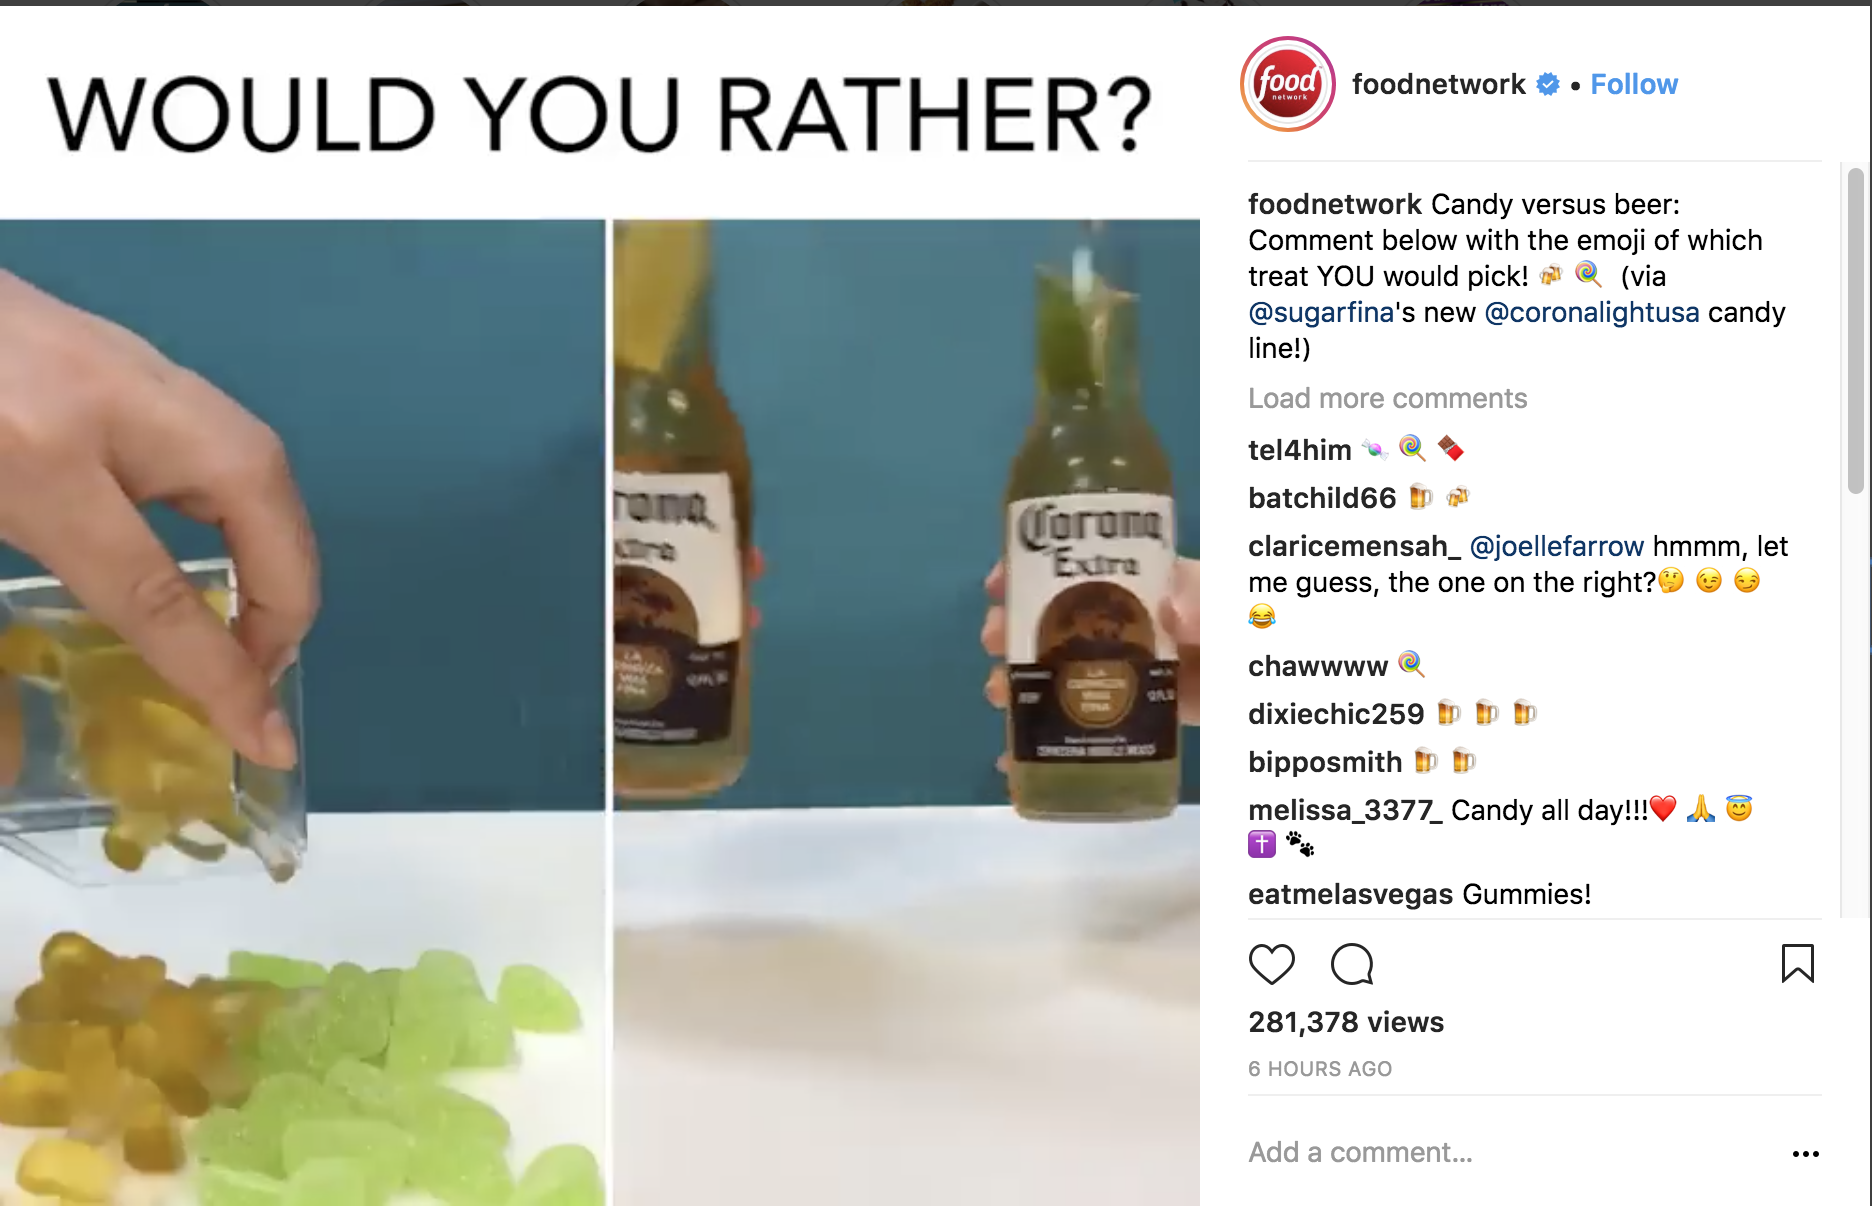Click the verified badge next to foodnetwork
This screenshot has height=1206, width=1872.
click(1548, 85)
